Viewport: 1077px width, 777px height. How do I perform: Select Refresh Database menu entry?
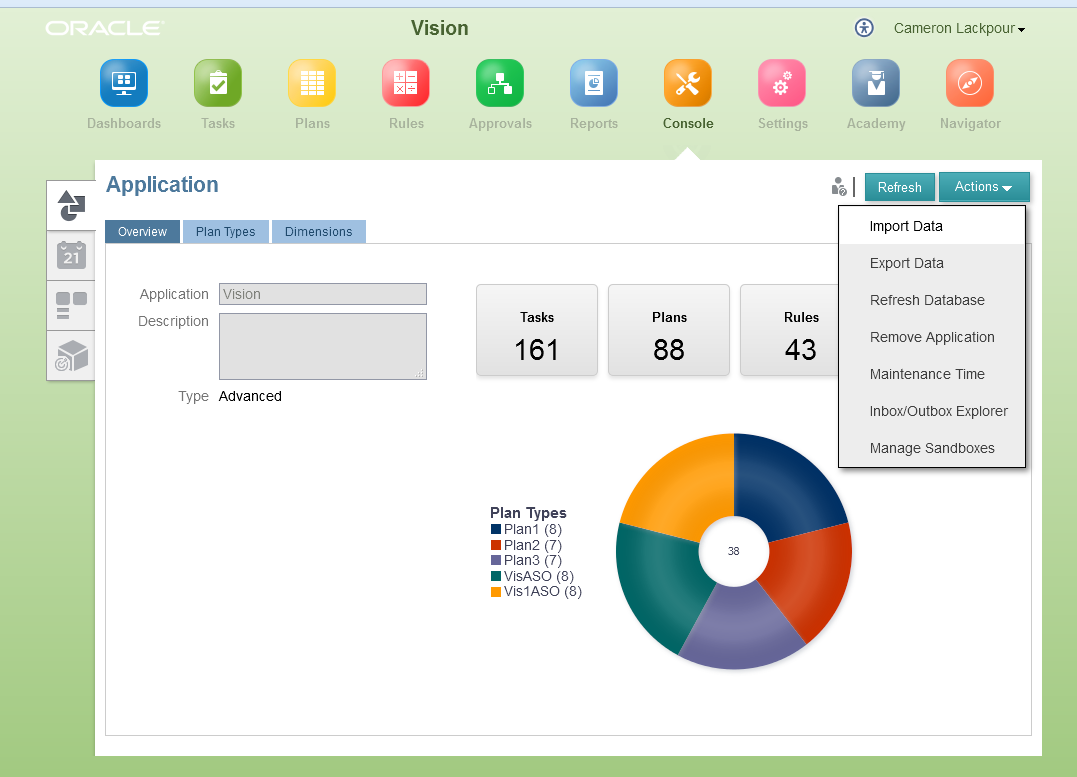932,300
